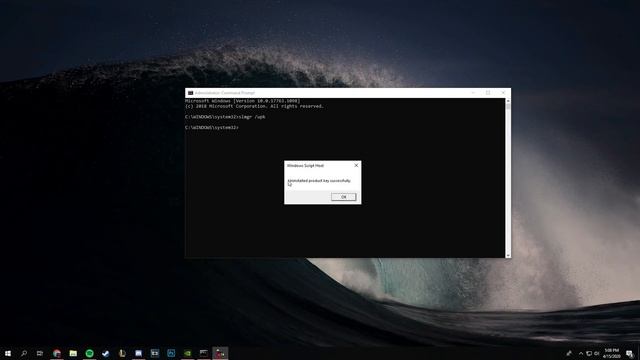Viewport: 640px width, 360px height.
Task: Click the Command Prompt scrollbar down arrow
Action: 508,255
